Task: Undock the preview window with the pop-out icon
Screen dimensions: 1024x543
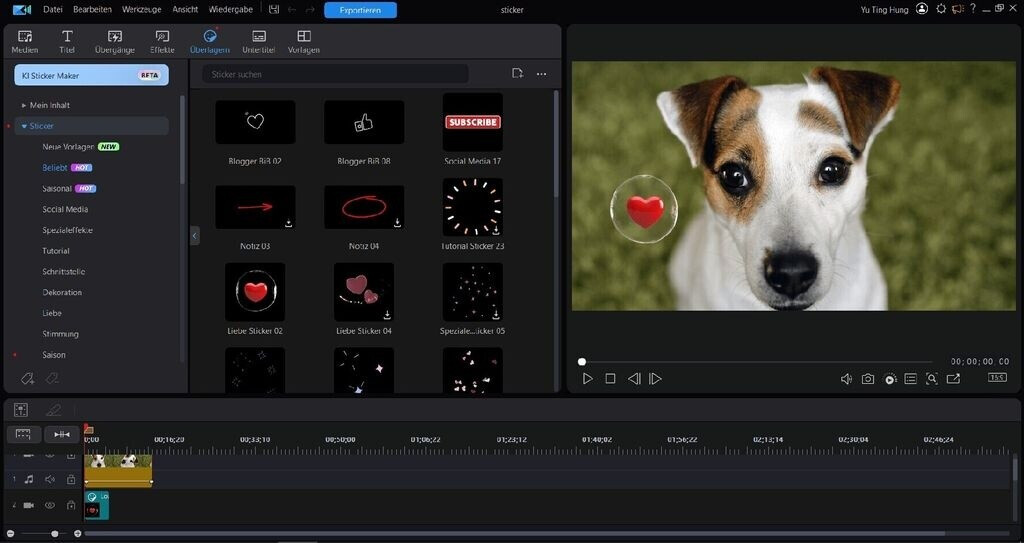Action: (953, 379)
